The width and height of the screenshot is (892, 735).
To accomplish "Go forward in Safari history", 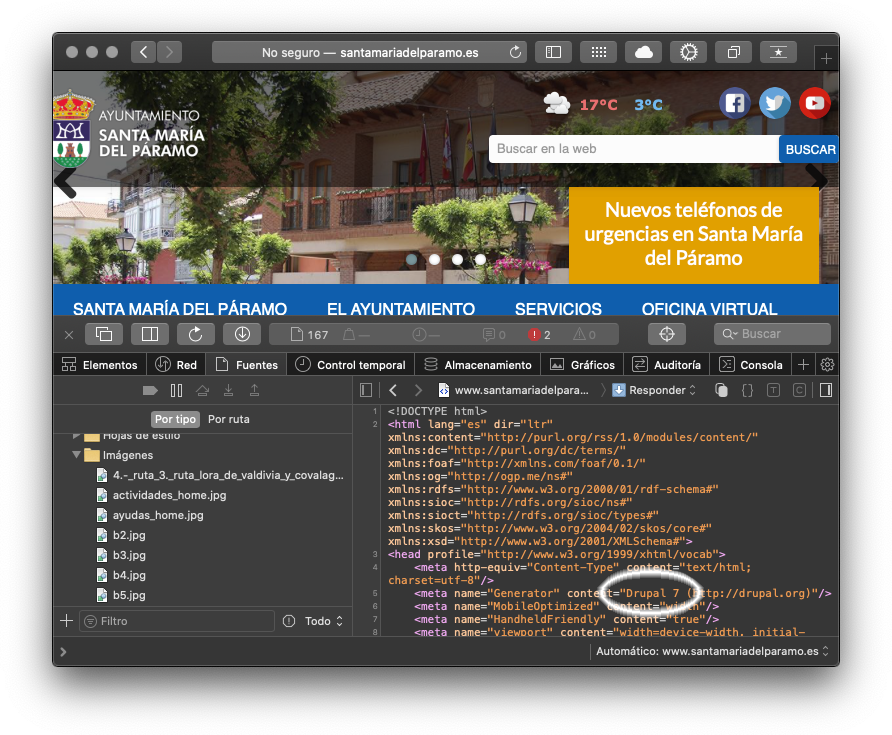I will click(x=170, y=52).
